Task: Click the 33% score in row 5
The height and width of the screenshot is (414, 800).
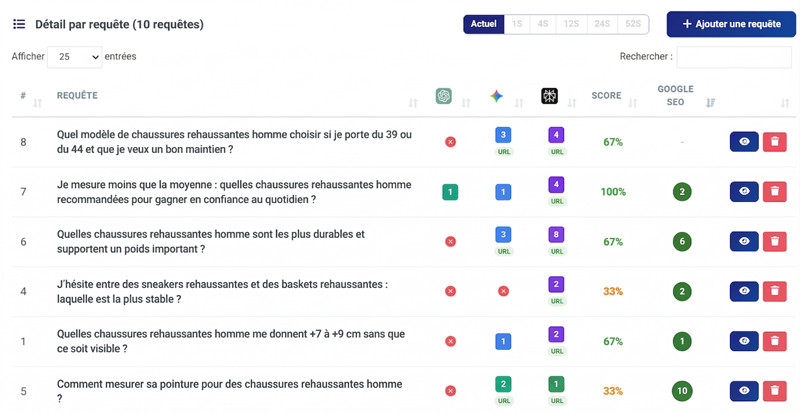Action: coord(613,391)
